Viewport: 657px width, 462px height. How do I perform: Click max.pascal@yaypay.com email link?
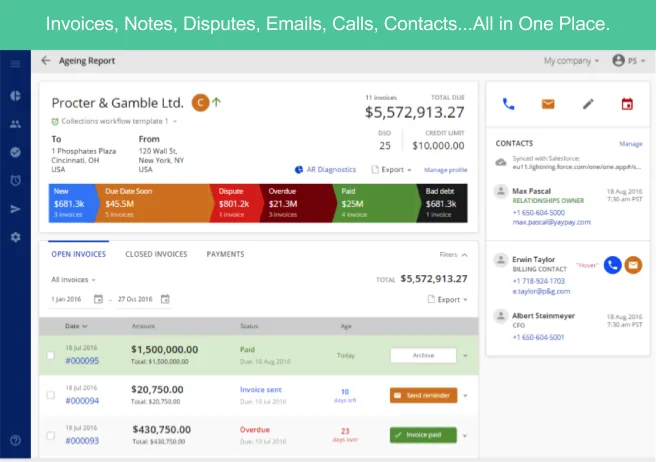tap(551, 222)
